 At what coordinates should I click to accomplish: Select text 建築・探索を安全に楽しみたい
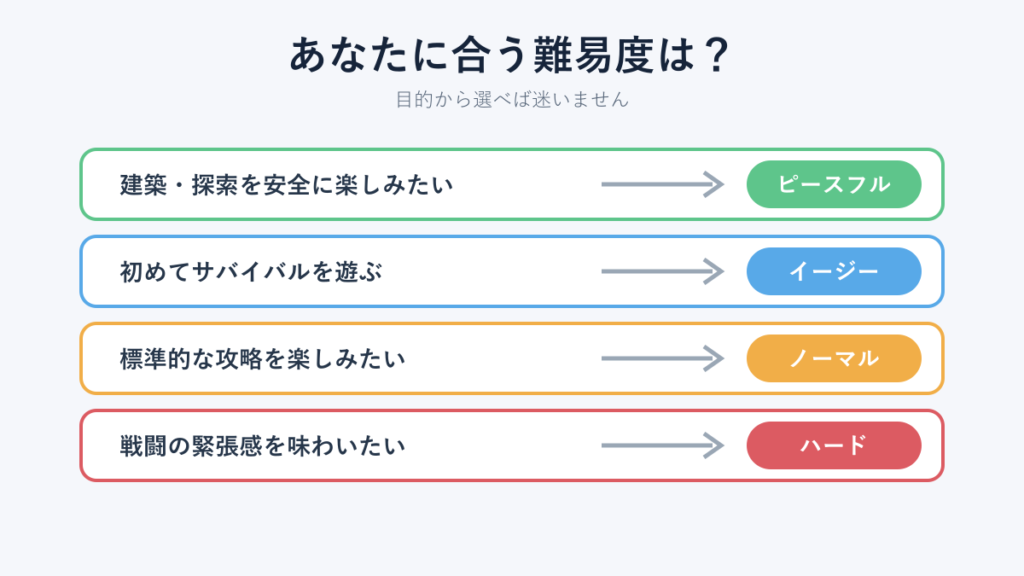tap(286, 185)
